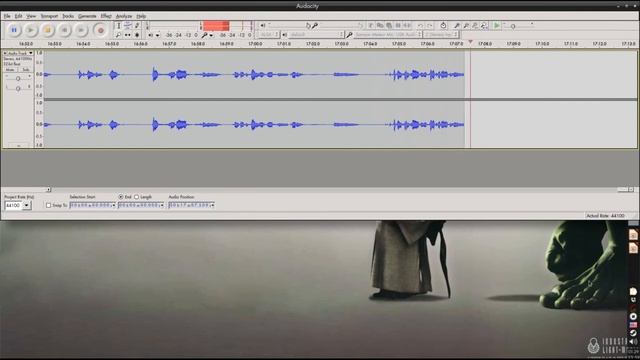Click the green Play-at-Speed button
The width and height of the screenshot is (640, 360).
[x=497, y=26]
